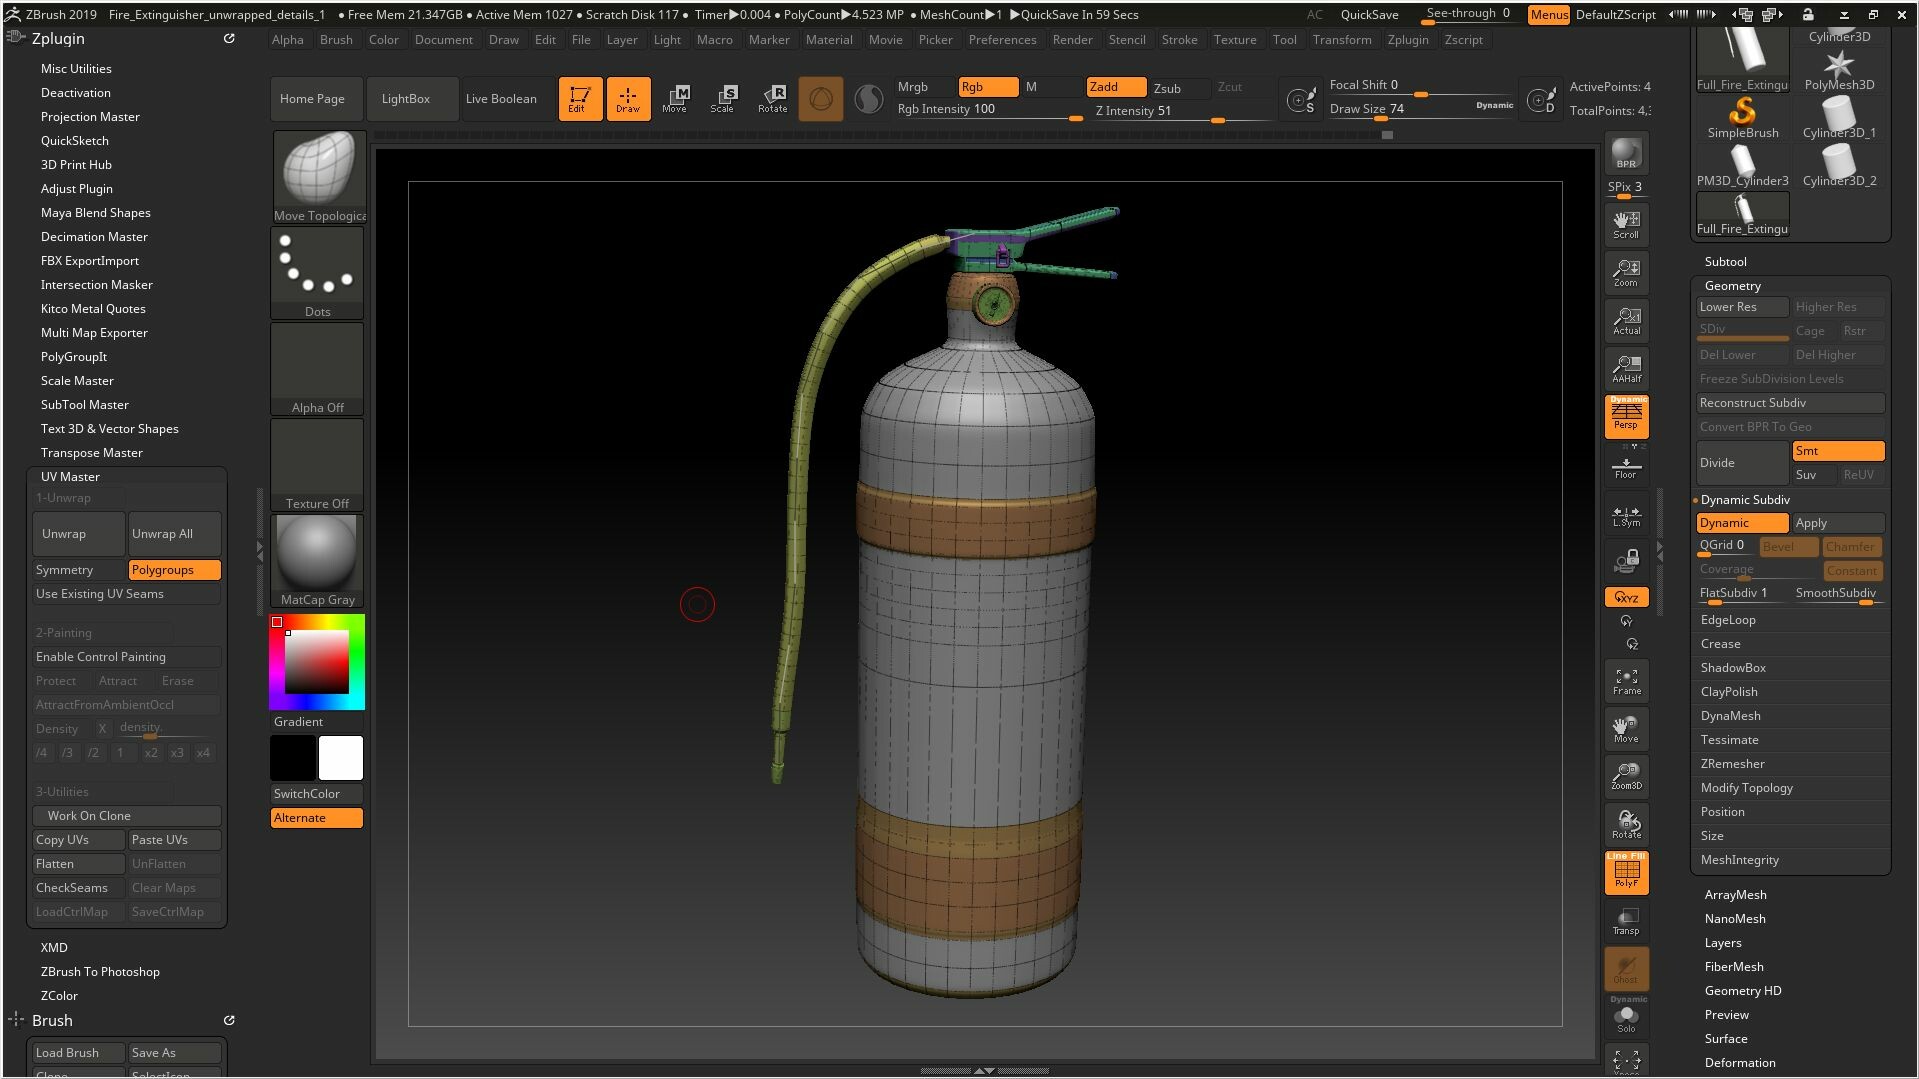Screen dimensions: 1919x1079
Task: Adjust the Draw Size slider
Action: [1421, 110]
